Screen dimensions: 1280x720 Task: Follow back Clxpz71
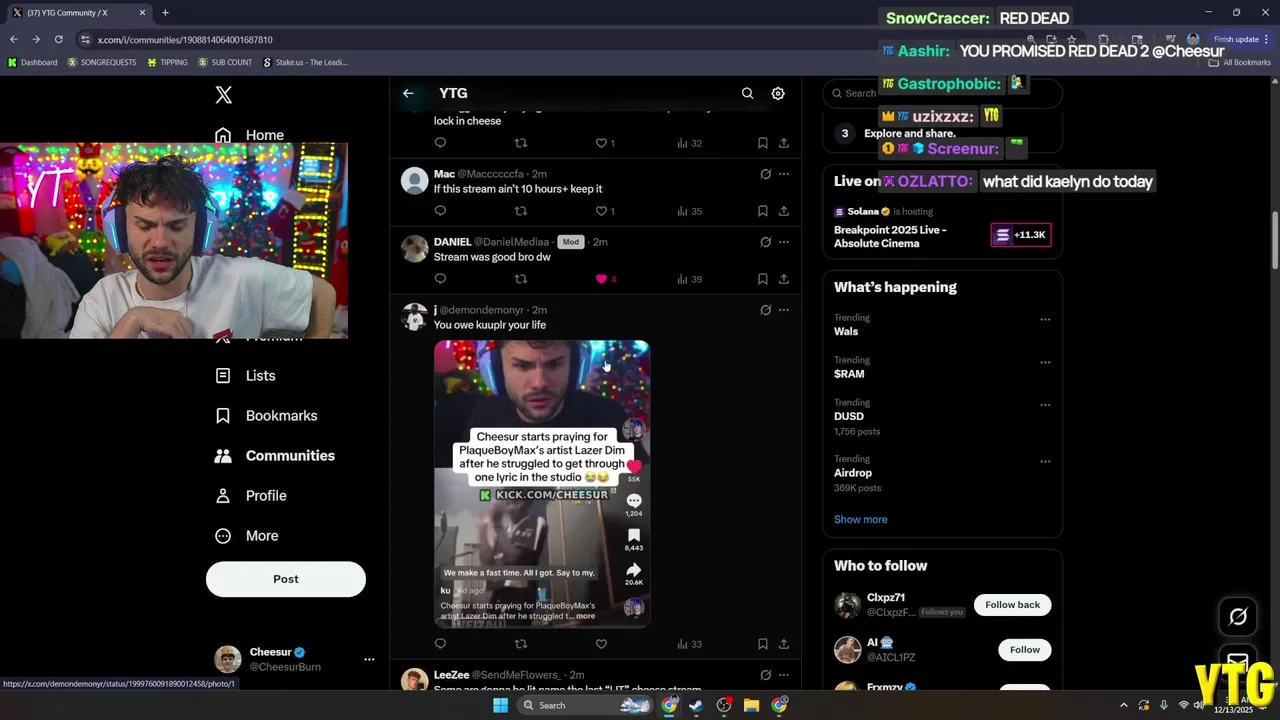click(x=1012, y=605)
